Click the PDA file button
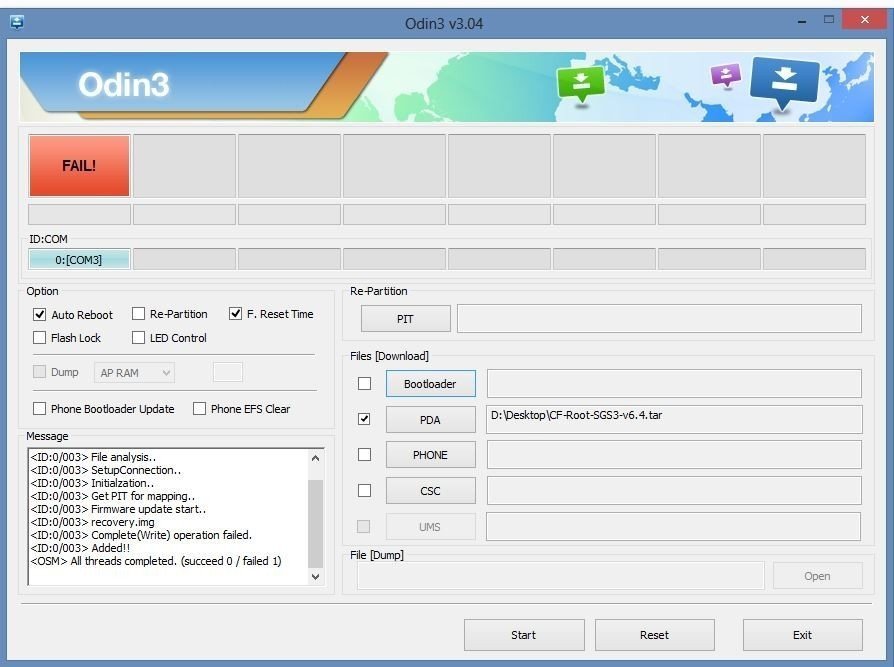Screen dimensions: 894x667 tap(430, 420)
